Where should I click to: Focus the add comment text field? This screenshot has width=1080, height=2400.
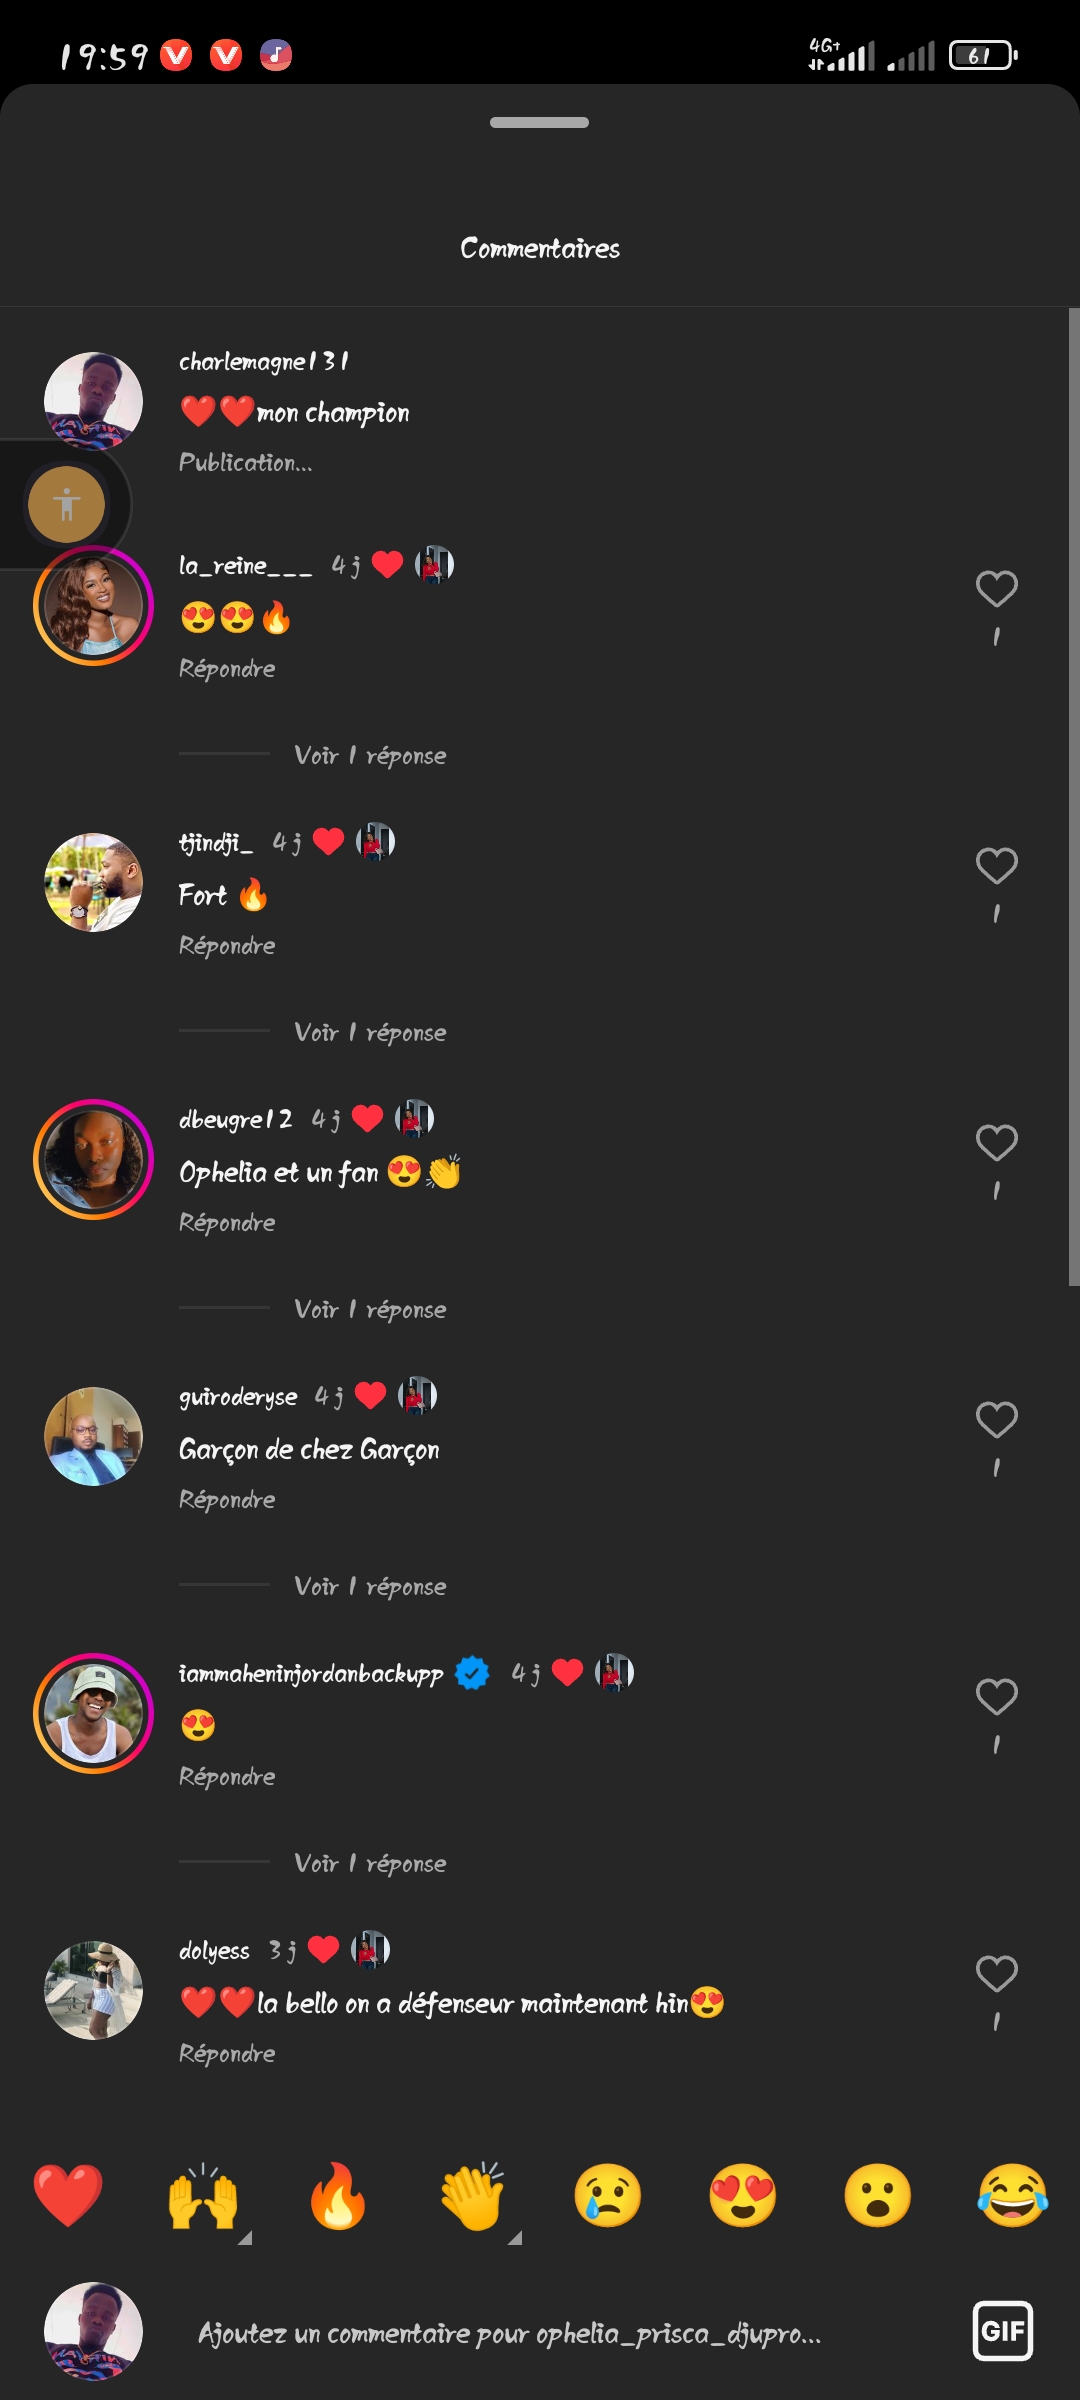(x=510, y=2333)
